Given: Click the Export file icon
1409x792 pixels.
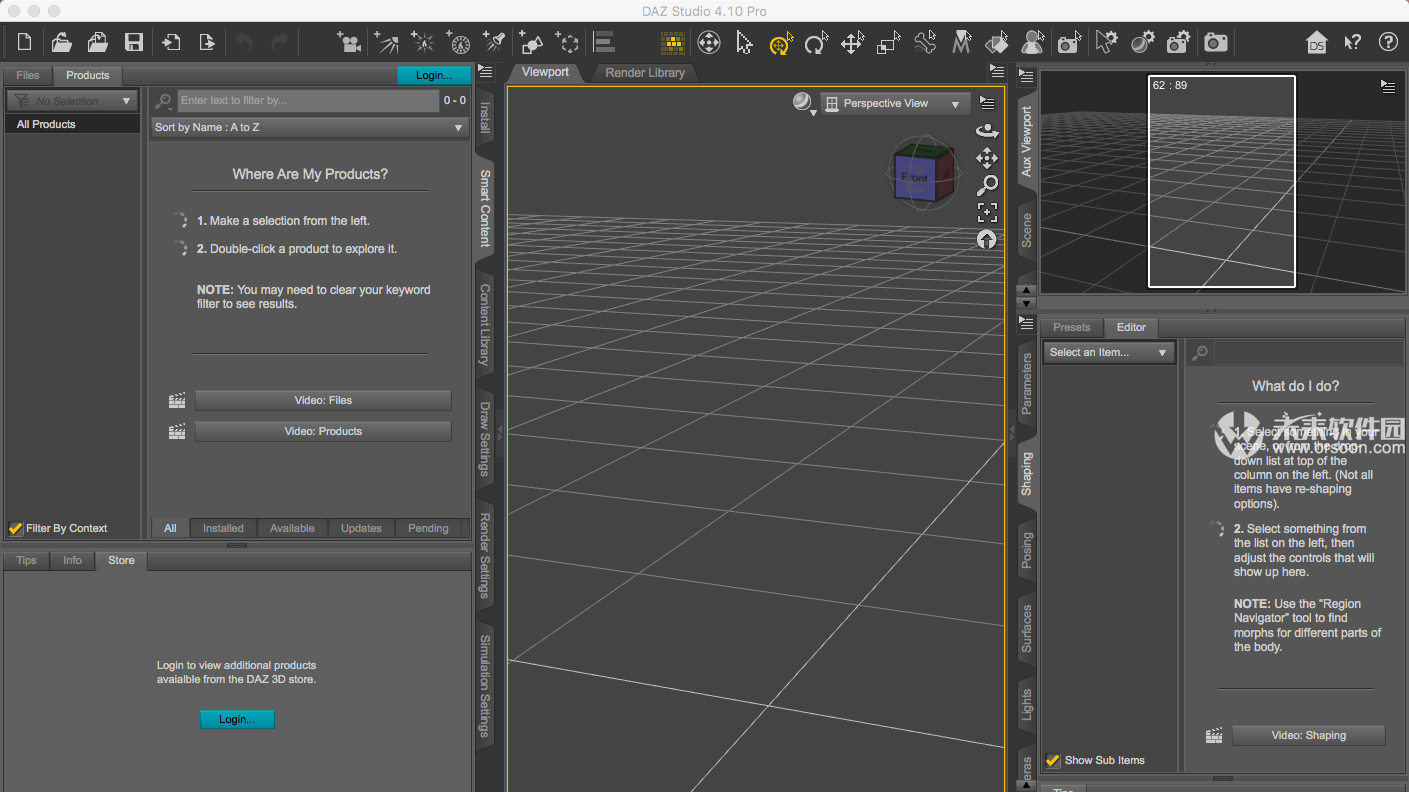Looking at the screenshot, I should tap(207, 42).
